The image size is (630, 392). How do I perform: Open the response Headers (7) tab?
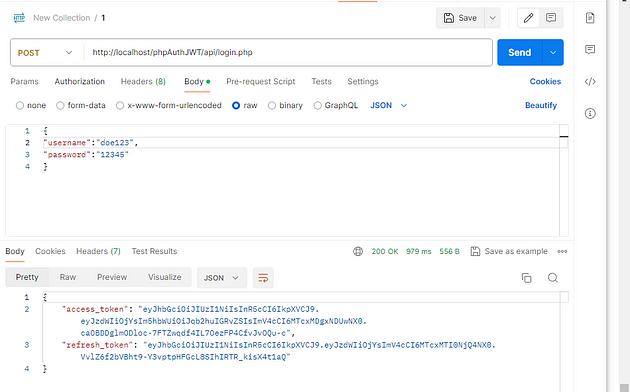98,251
